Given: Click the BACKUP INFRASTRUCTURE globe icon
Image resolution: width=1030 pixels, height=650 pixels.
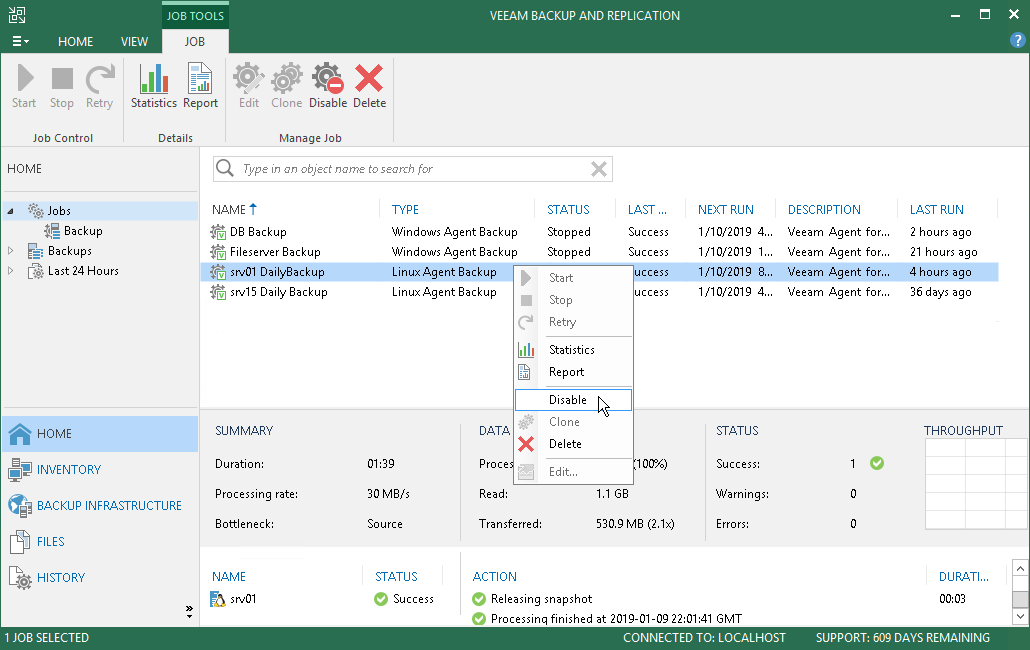Looking at the screenshot, I should pyautogui.click(x=20, y=506).
